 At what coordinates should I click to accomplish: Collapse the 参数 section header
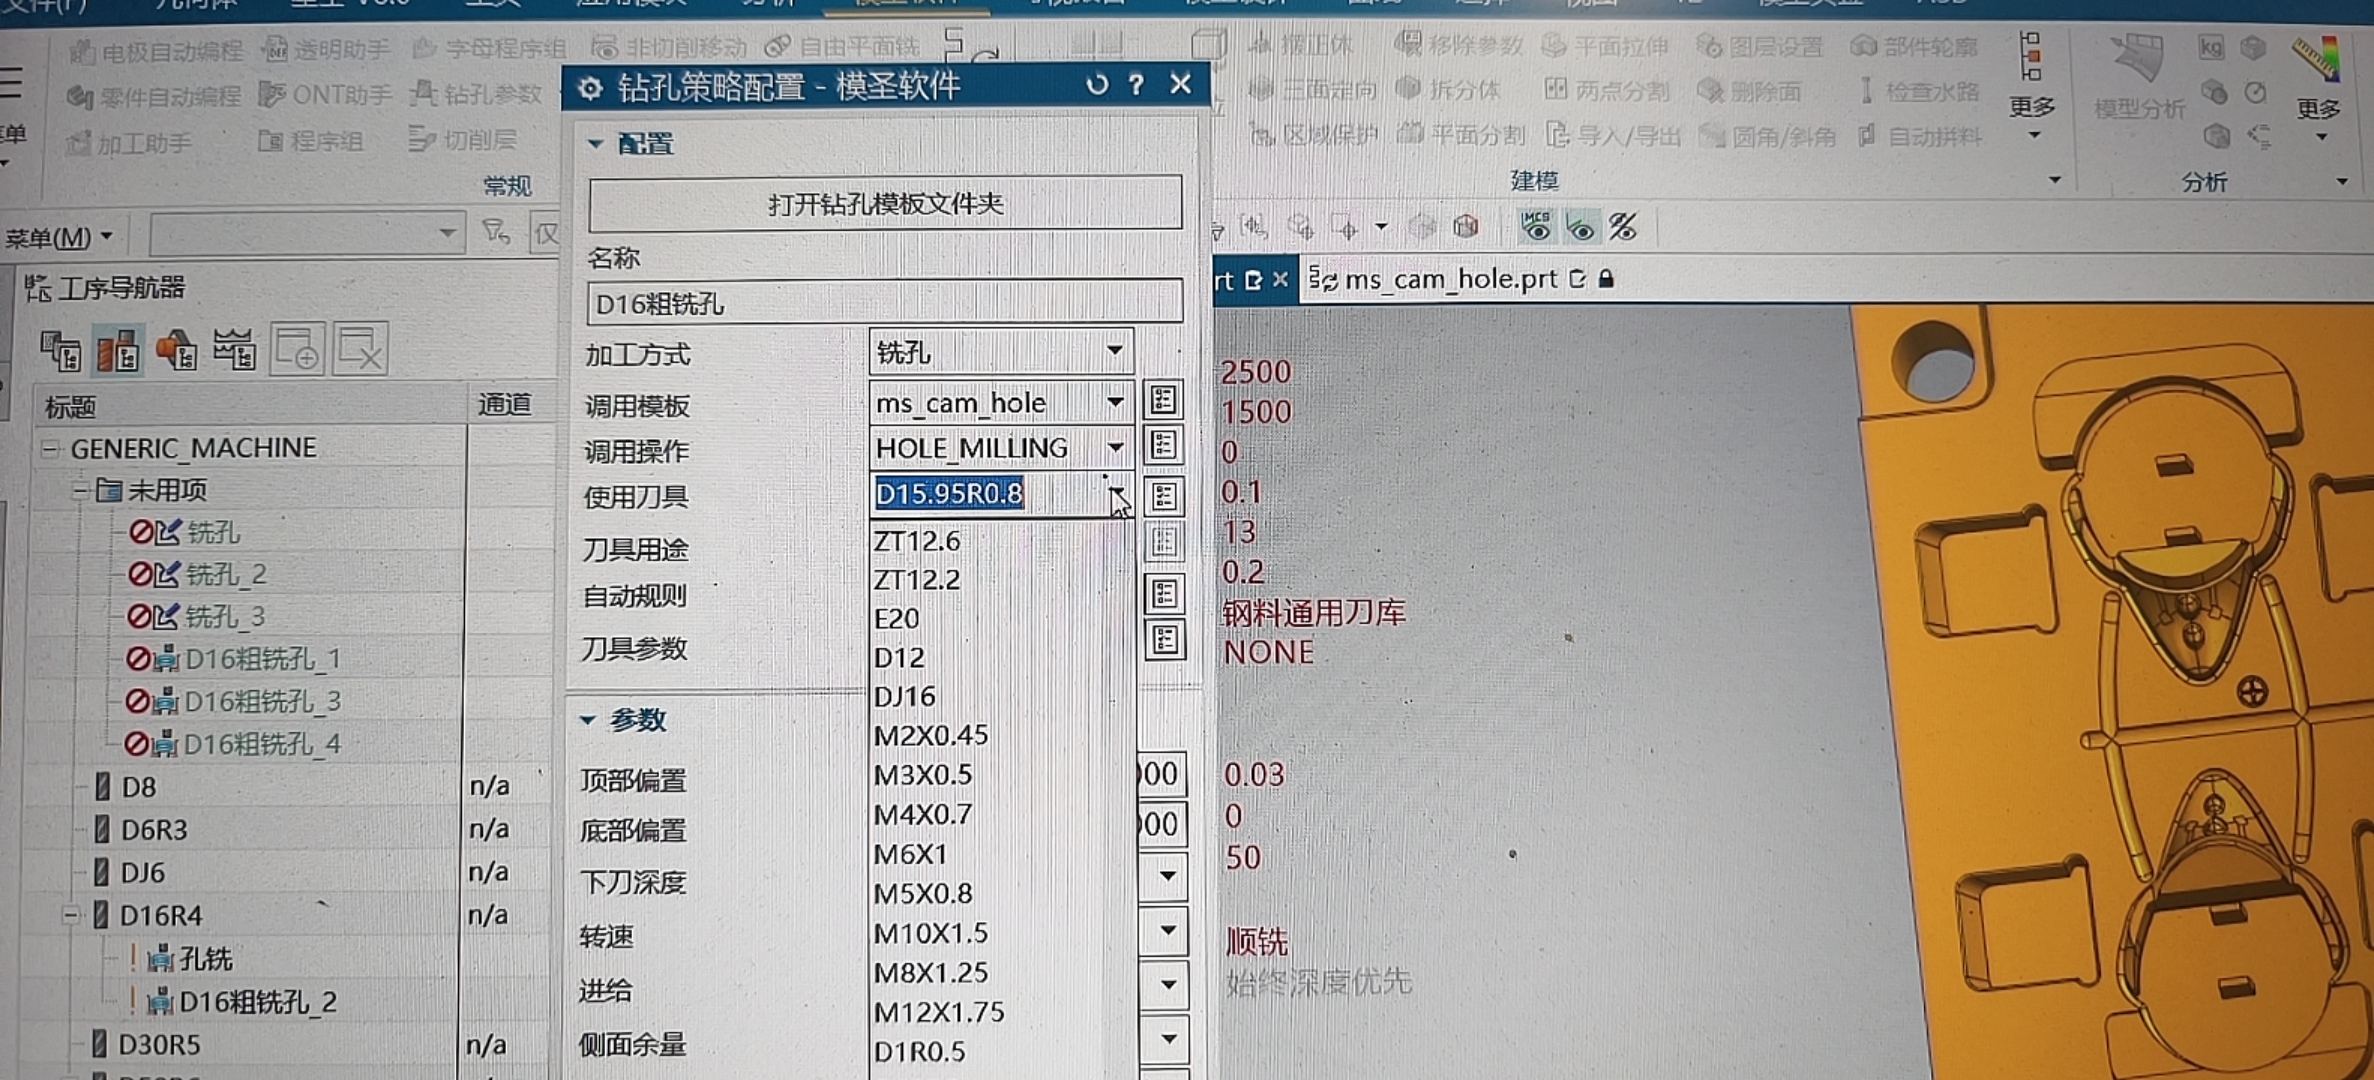(x=625, y=720)
